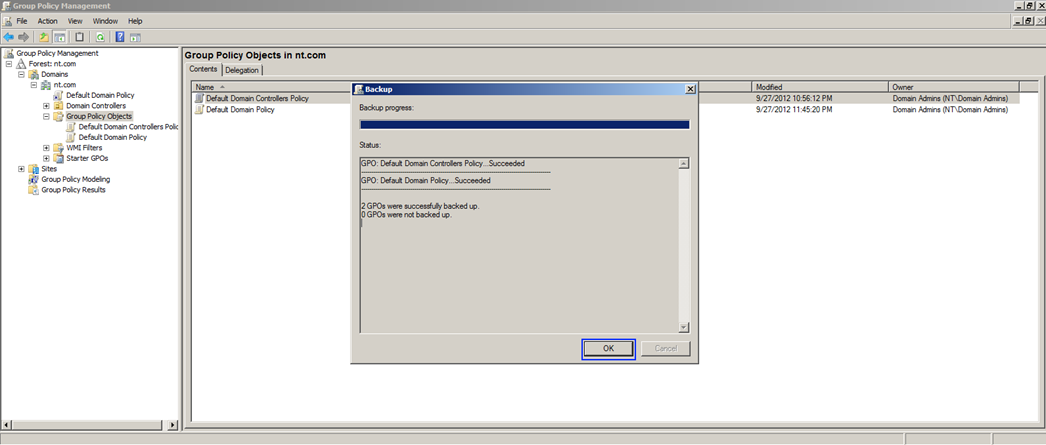Click the clipboard icon in the toolbar
The width and height of the screenshot is (1046, 445).
click(79, 37)
